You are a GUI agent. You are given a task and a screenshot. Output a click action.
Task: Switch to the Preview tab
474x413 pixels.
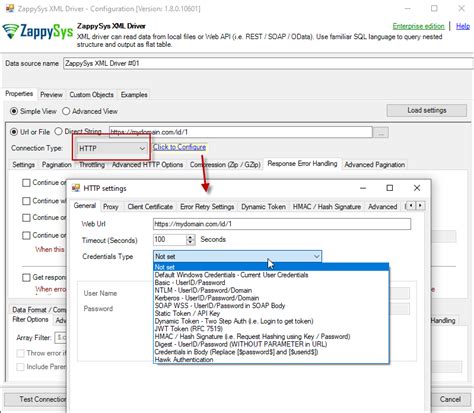coord(51,95)
